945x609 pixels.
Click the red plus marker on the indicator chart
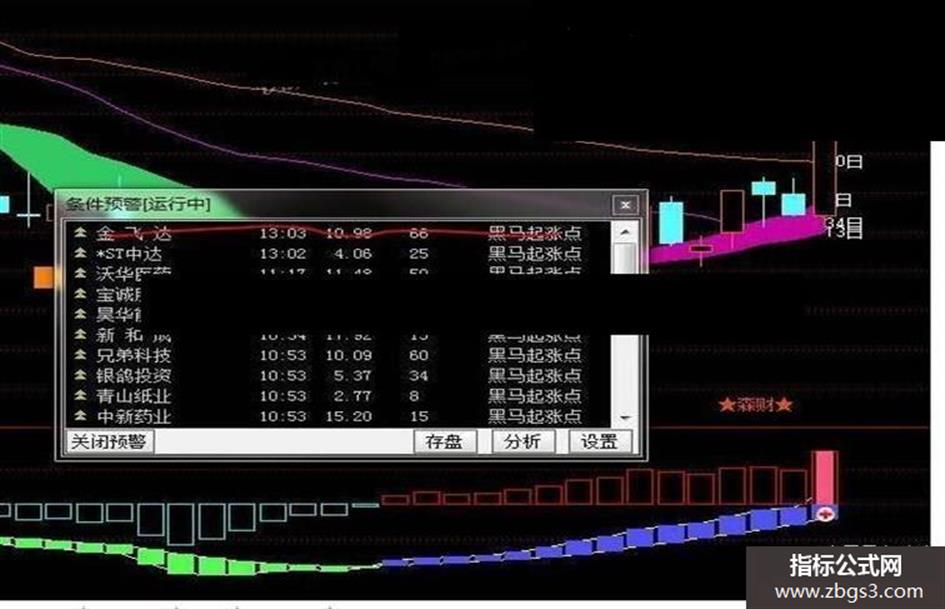826,514
